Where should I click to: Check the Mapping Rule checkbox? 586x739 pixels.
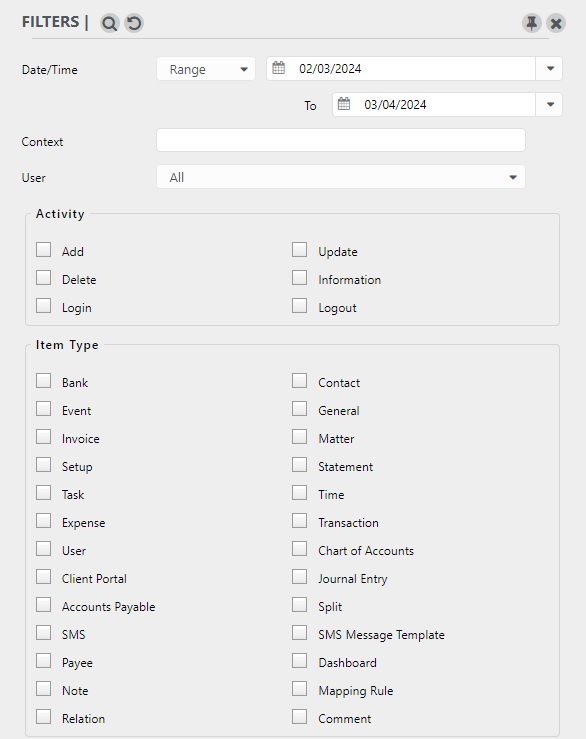299,689
